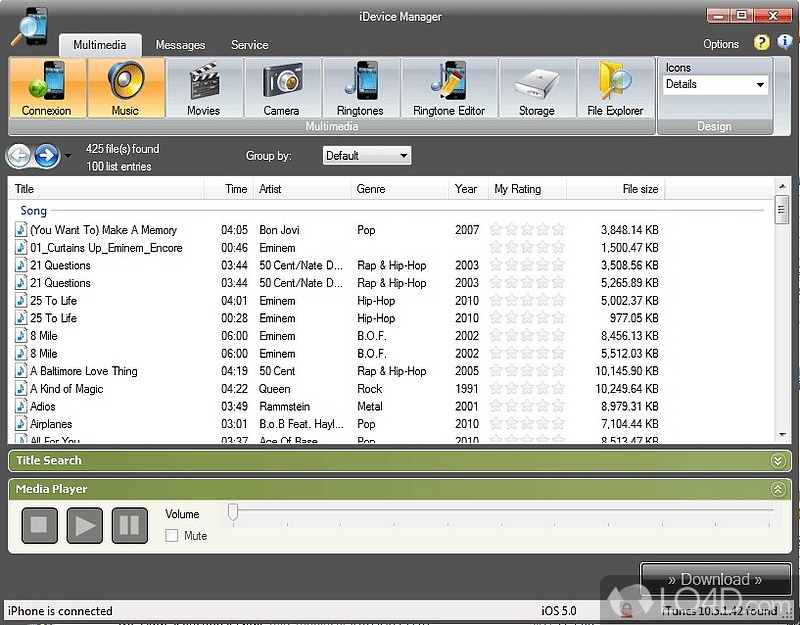Open the Icons Details dropdown

(715, 85)
